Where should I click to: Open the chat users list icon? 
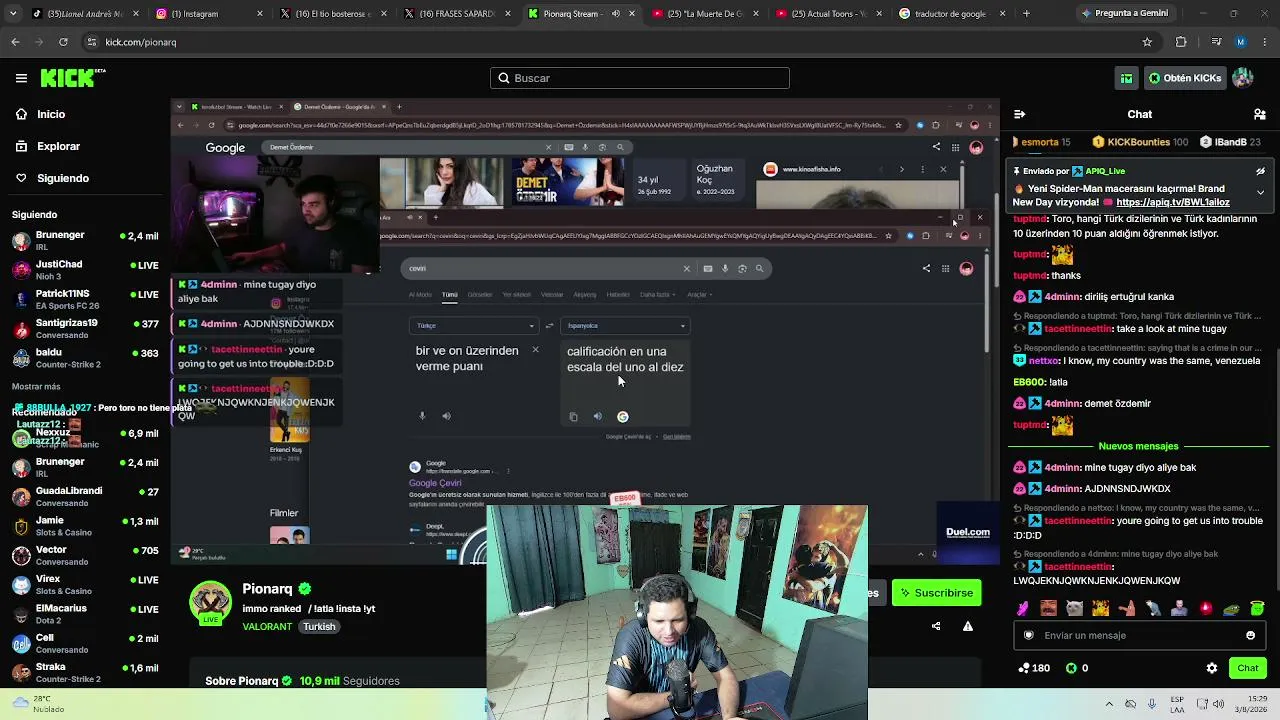click(x=1260, y=114)
